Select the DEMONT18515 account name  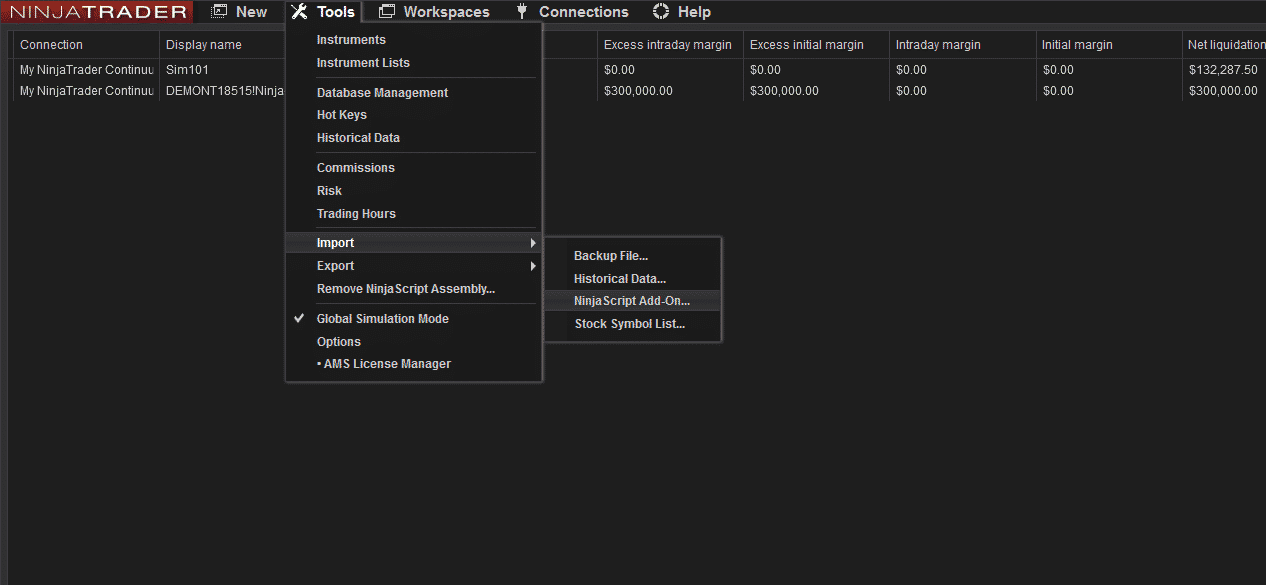[225, 91]
